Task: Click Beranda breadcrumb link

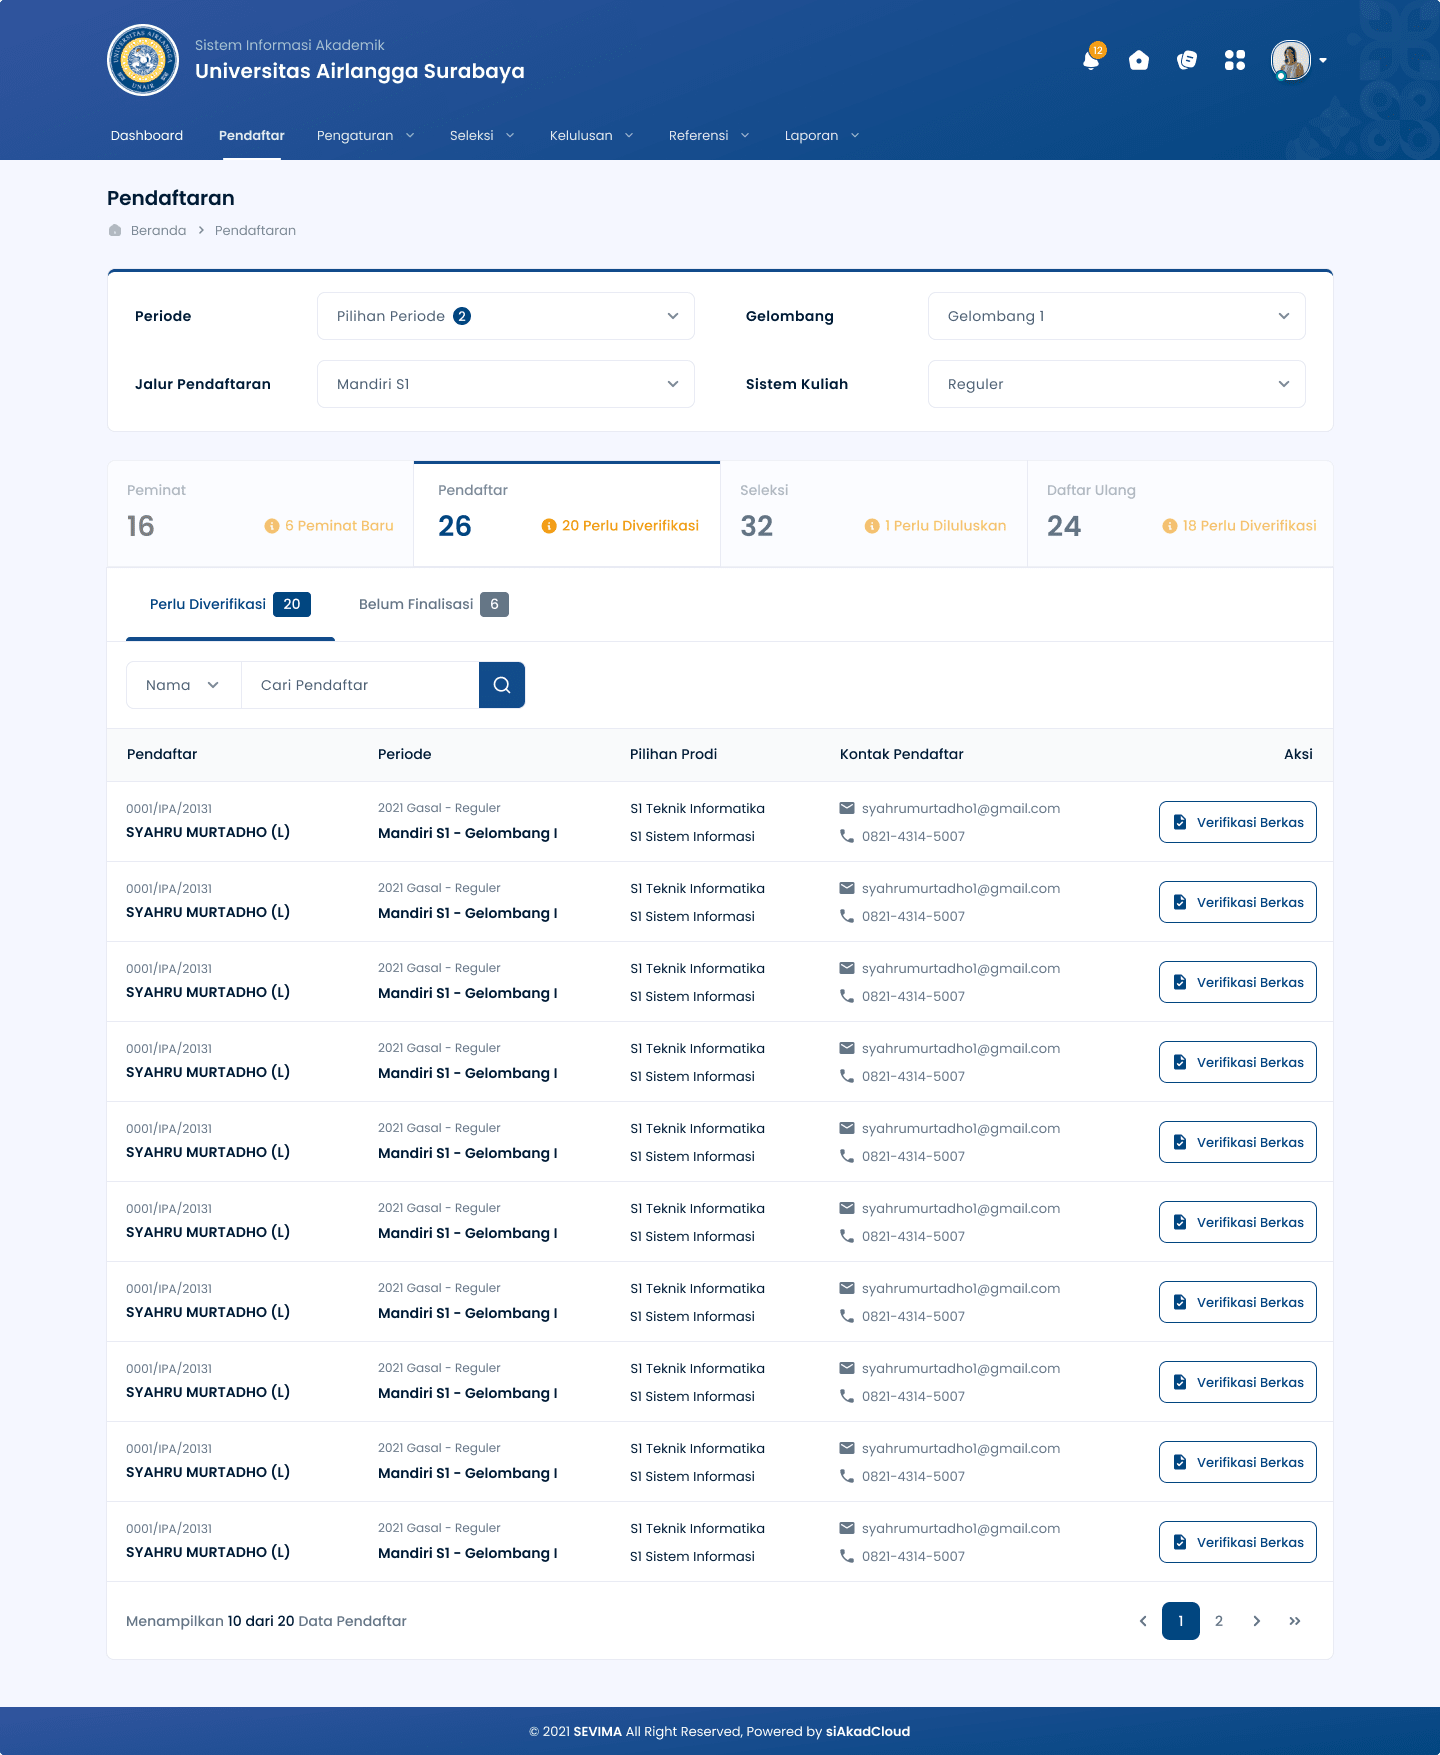Action: click(x=158, y=230)
